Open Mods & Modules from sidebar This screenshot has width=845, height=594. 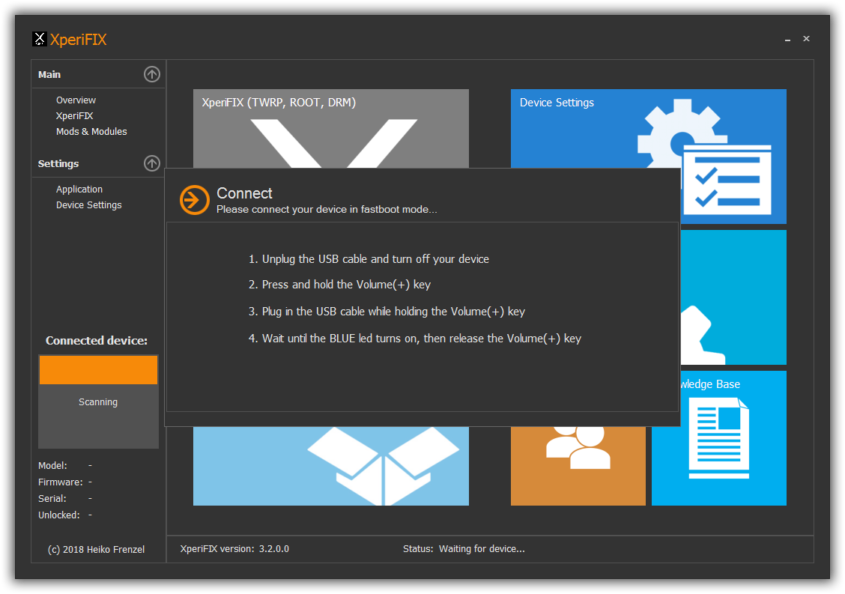coord(91,132)
